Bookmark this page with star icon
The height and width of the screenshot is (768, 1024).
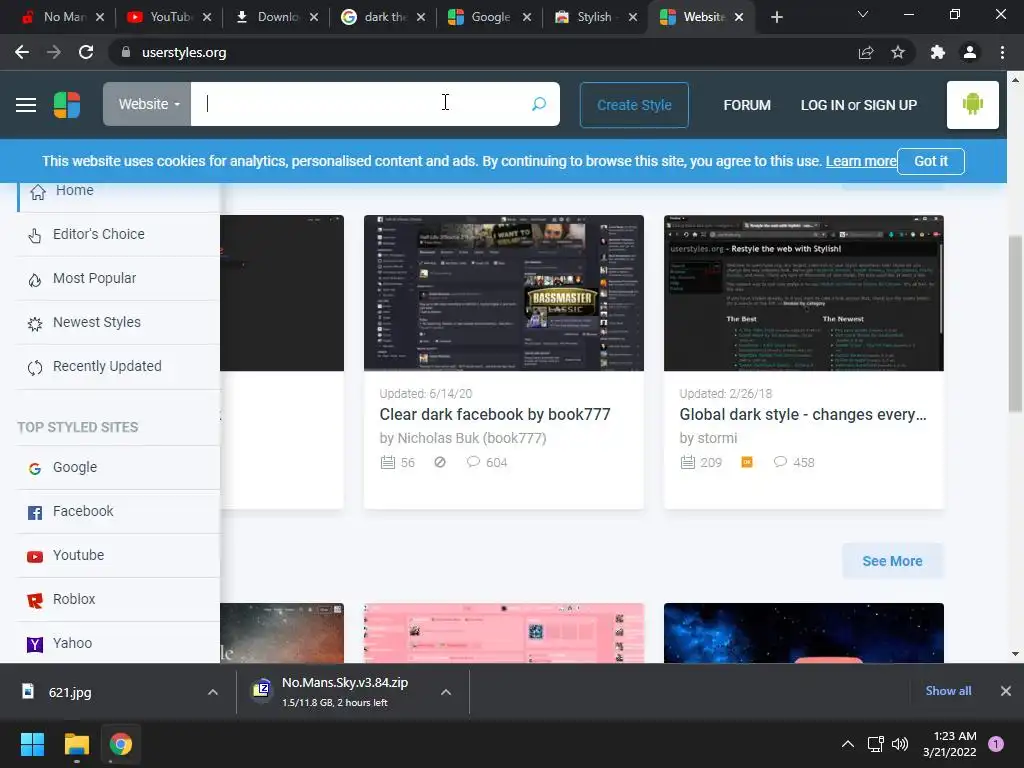click(x=898, y=52)
